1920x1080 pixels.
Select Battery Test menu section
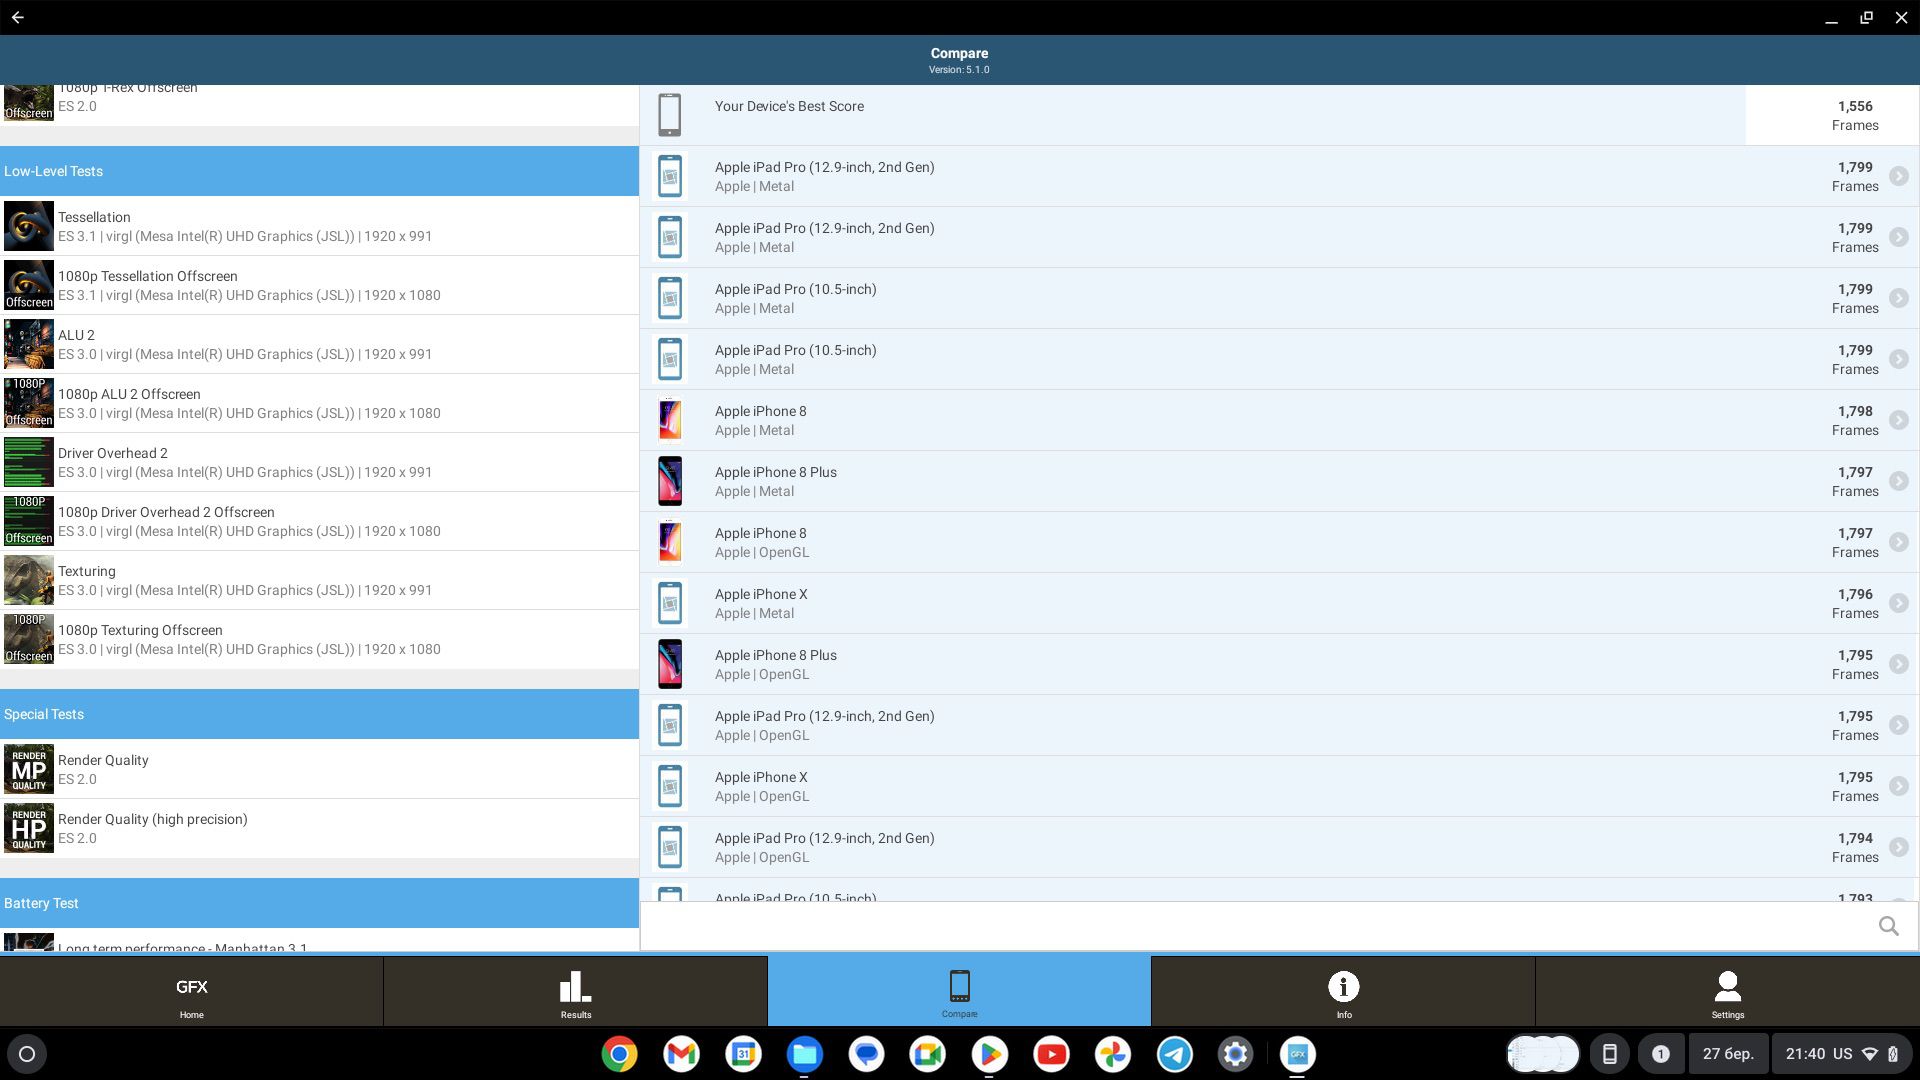pos(319,903)
